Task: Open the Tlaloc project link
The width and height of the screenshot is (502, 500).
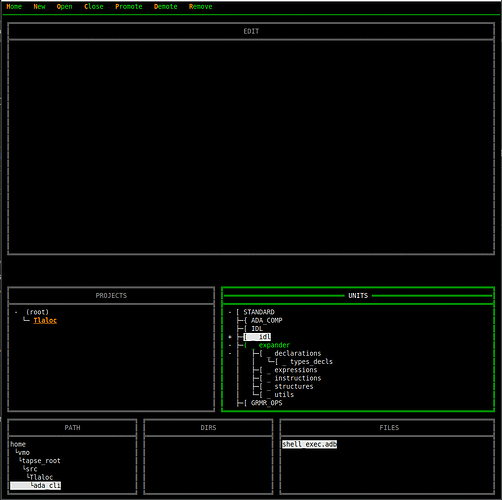Action: [45, 320]
